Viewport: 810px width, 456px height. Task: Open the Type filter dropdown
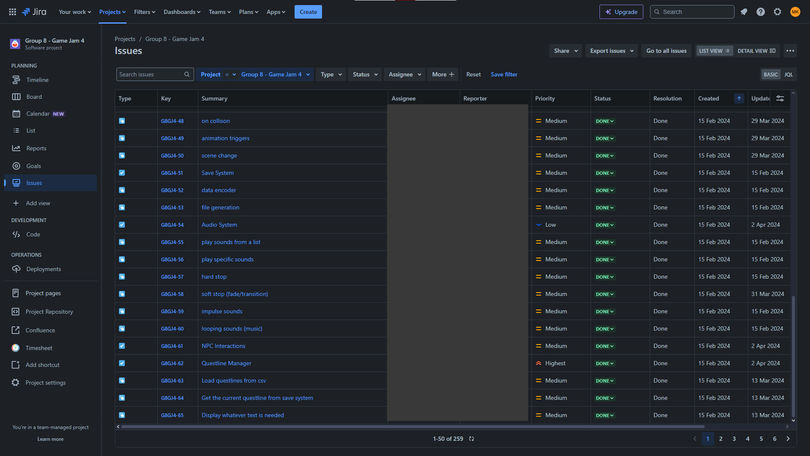[331, 74]
